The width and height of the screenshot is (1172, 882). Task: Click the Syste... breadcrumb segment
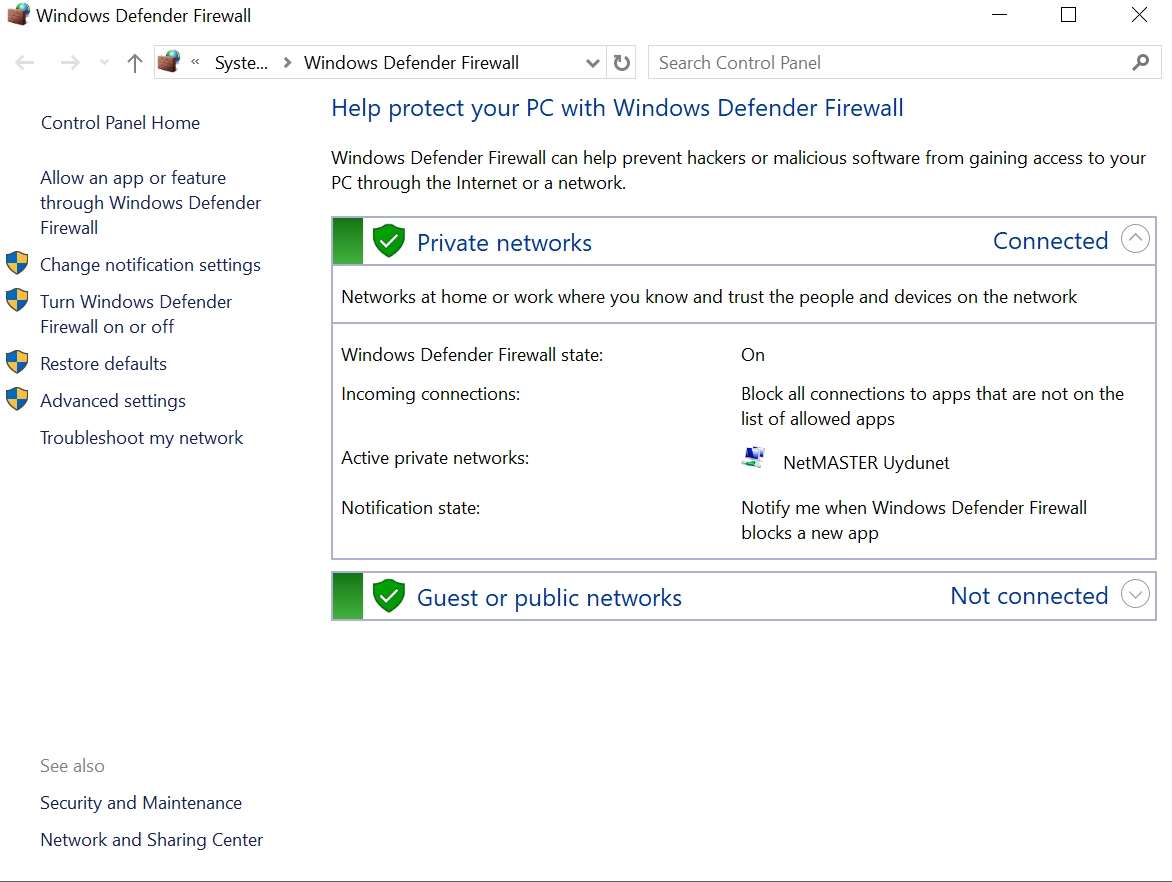pos(241,63)
